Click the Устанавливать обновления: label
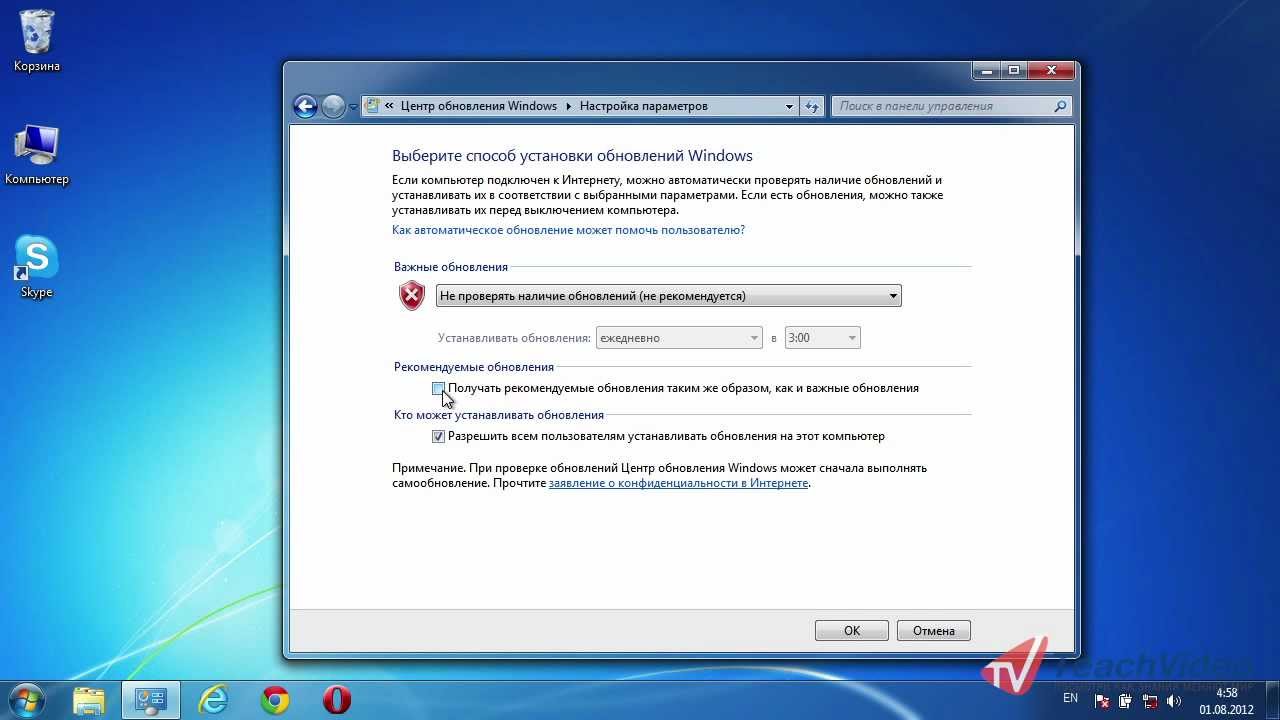The image size is (1280, 720). (x=514, y=338)
